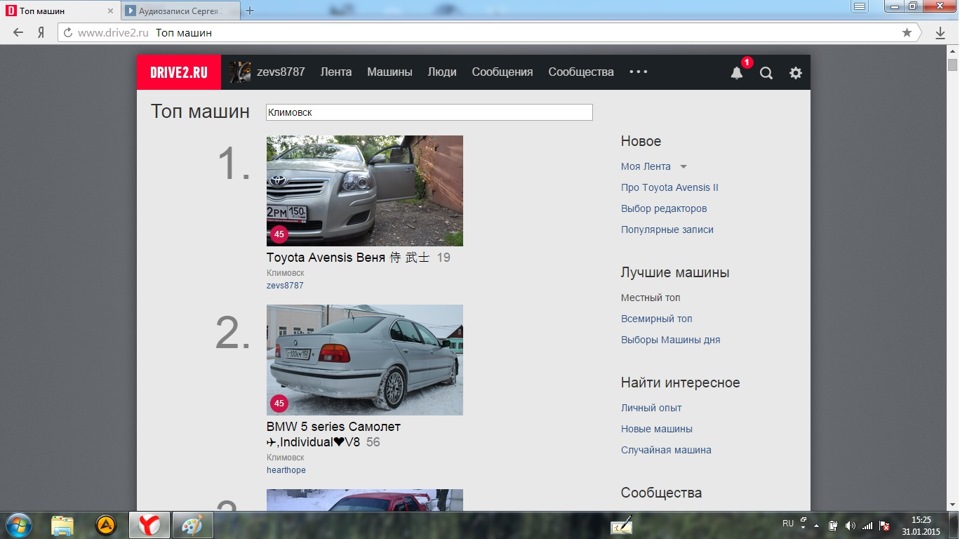Open site search magnifier icon
960x539 pixels.
[x=766, y=73]
